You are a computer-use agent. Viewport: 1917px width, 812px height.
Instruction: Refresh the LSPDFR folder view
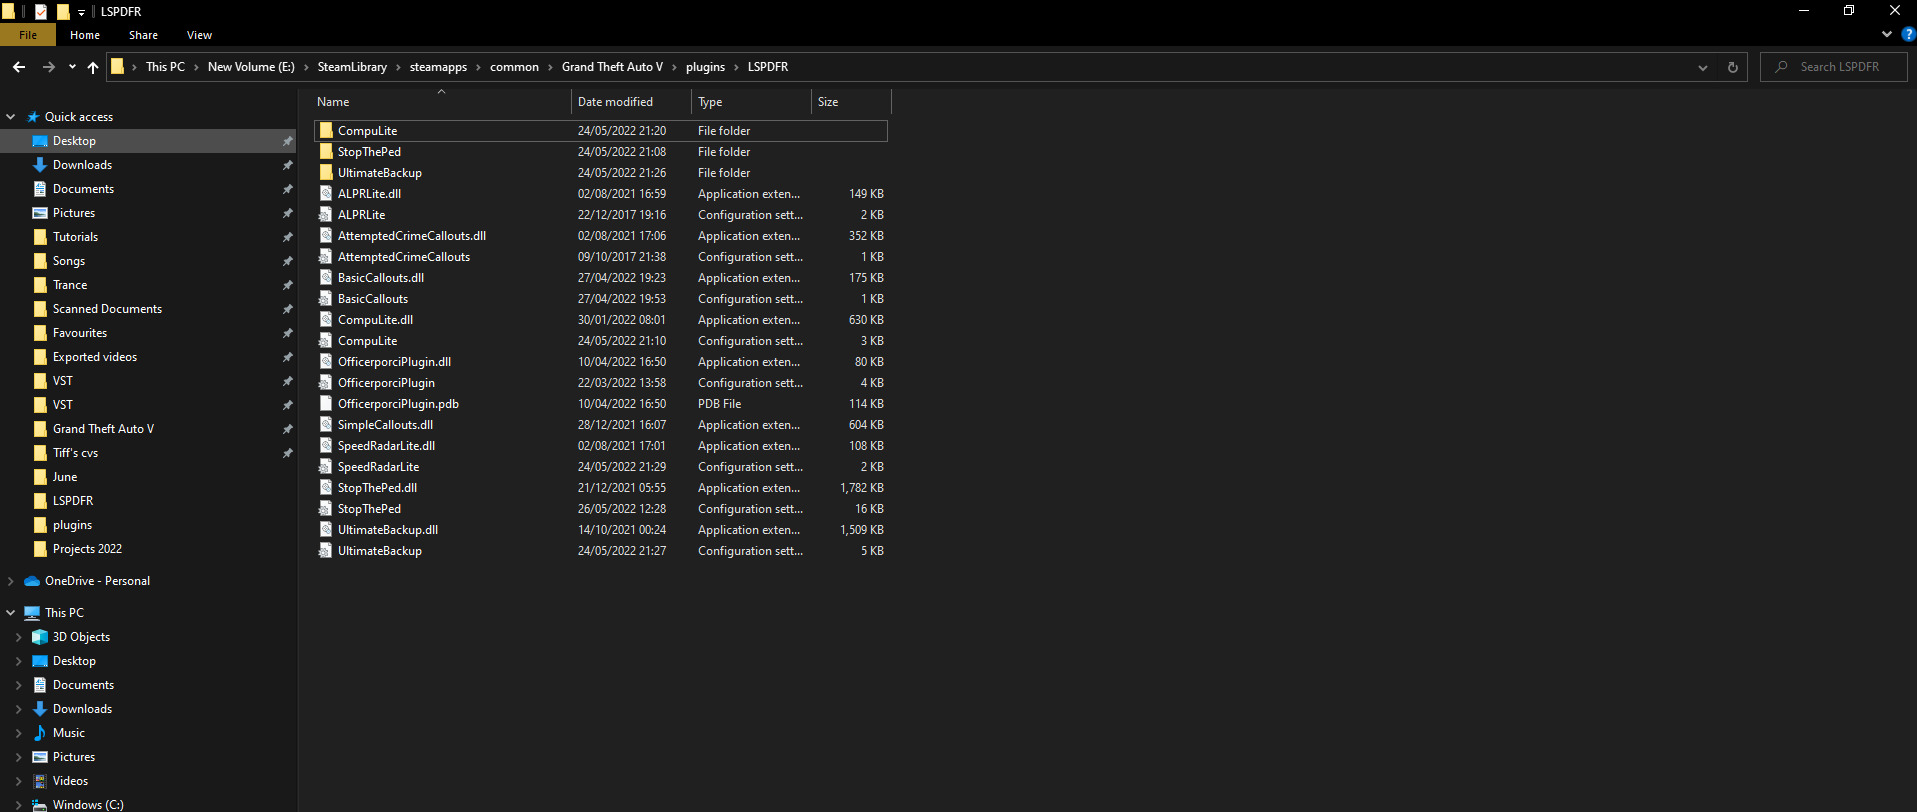[x=1733, y=67]
